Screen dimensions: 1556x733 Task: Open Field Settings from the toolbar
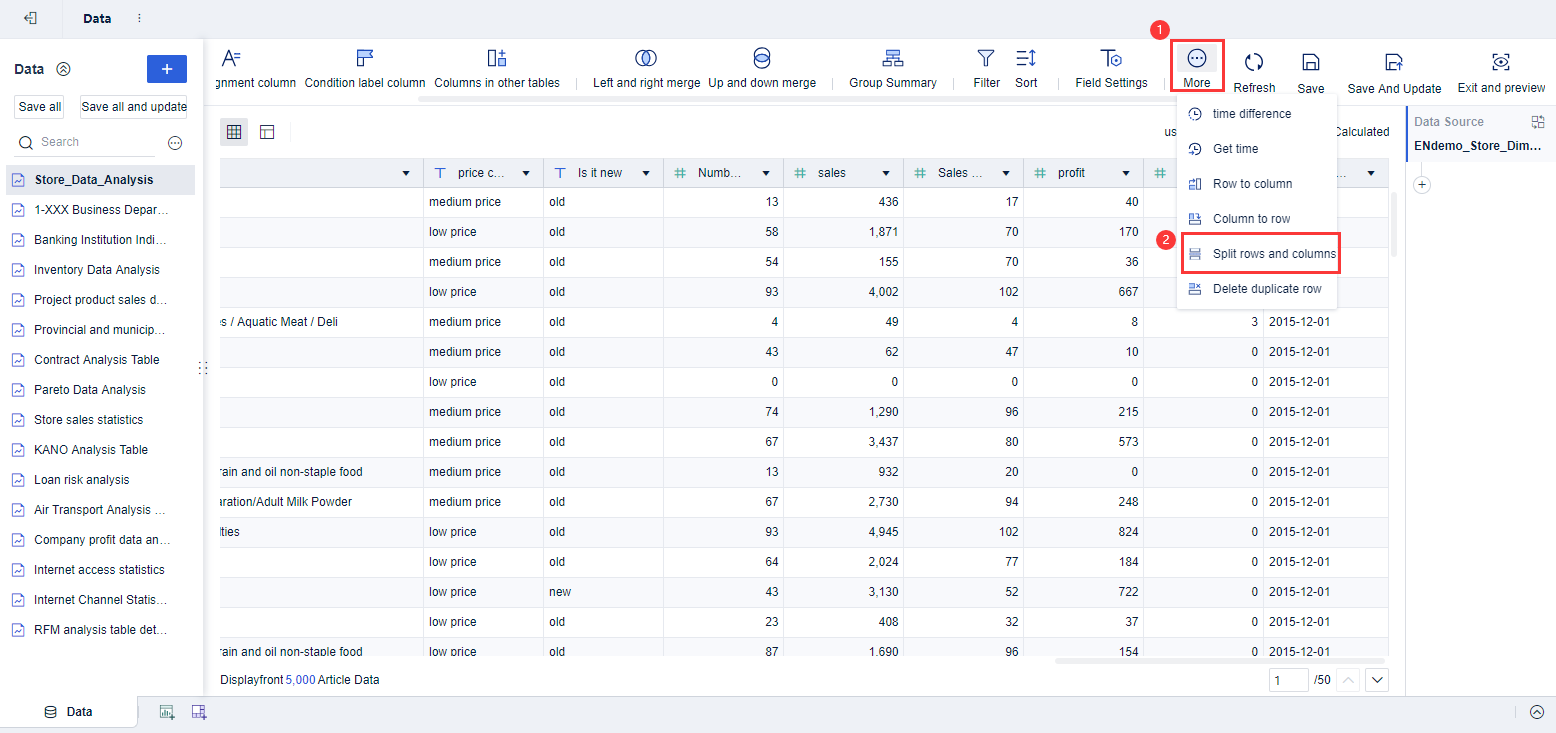[1111, 58]
